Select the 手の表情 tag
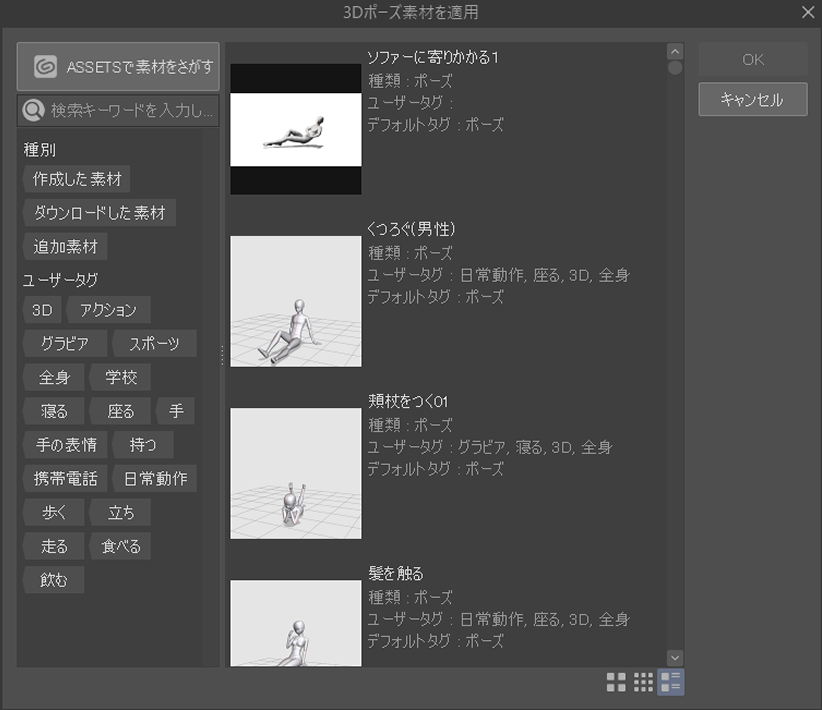The image size is (822, 710). (x=65, y=445)
